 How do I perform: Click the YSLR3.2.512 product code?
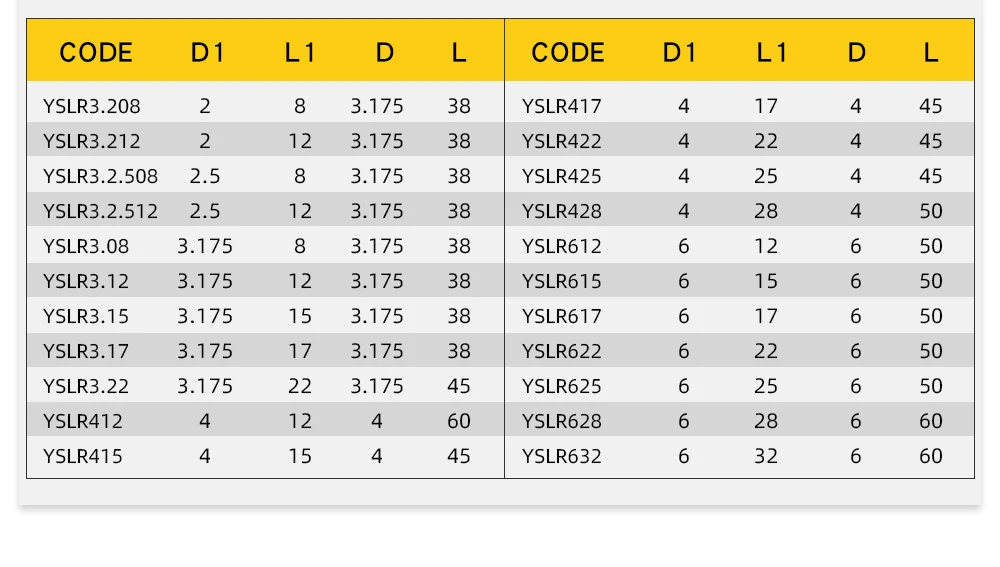(x=100, y=211)
